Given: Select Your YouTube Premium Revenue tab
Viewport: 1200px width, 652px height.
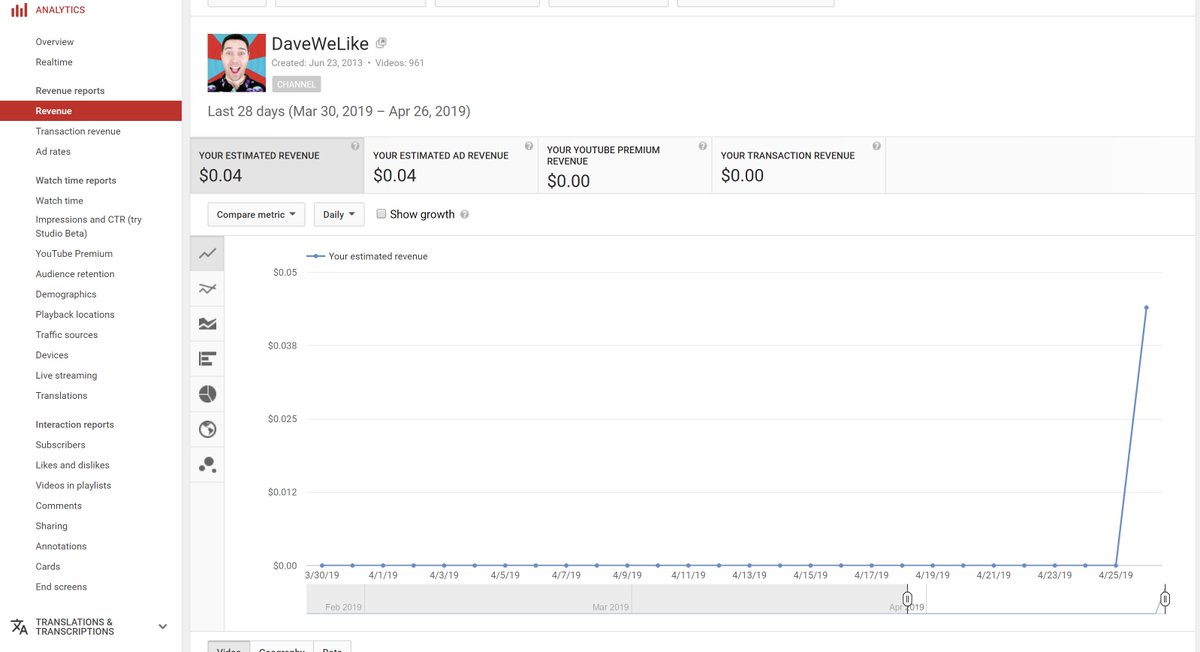Looking at the screenshot, I should tap(625, 165).
